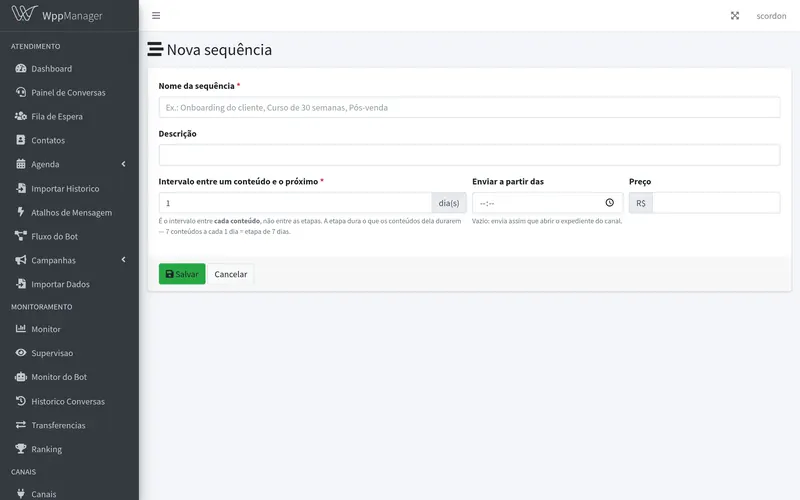Click the Historico Conversas history icon
The height and width of the screenshot is (500, 800).
[20, 401]
